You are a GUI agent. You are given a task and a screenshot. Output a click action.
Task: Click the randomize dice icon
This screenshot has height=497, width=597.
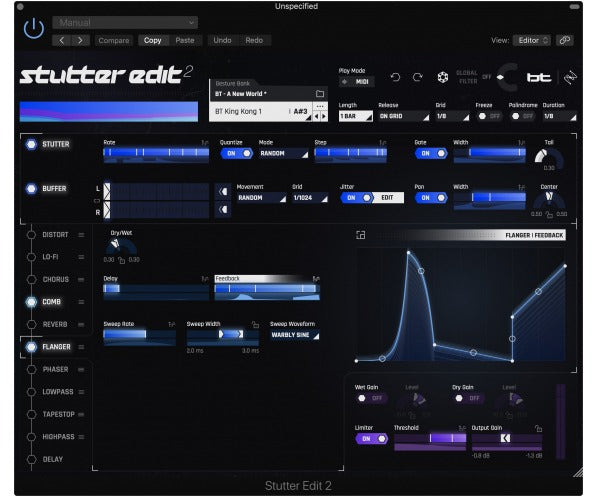click(x=442, y=77)
